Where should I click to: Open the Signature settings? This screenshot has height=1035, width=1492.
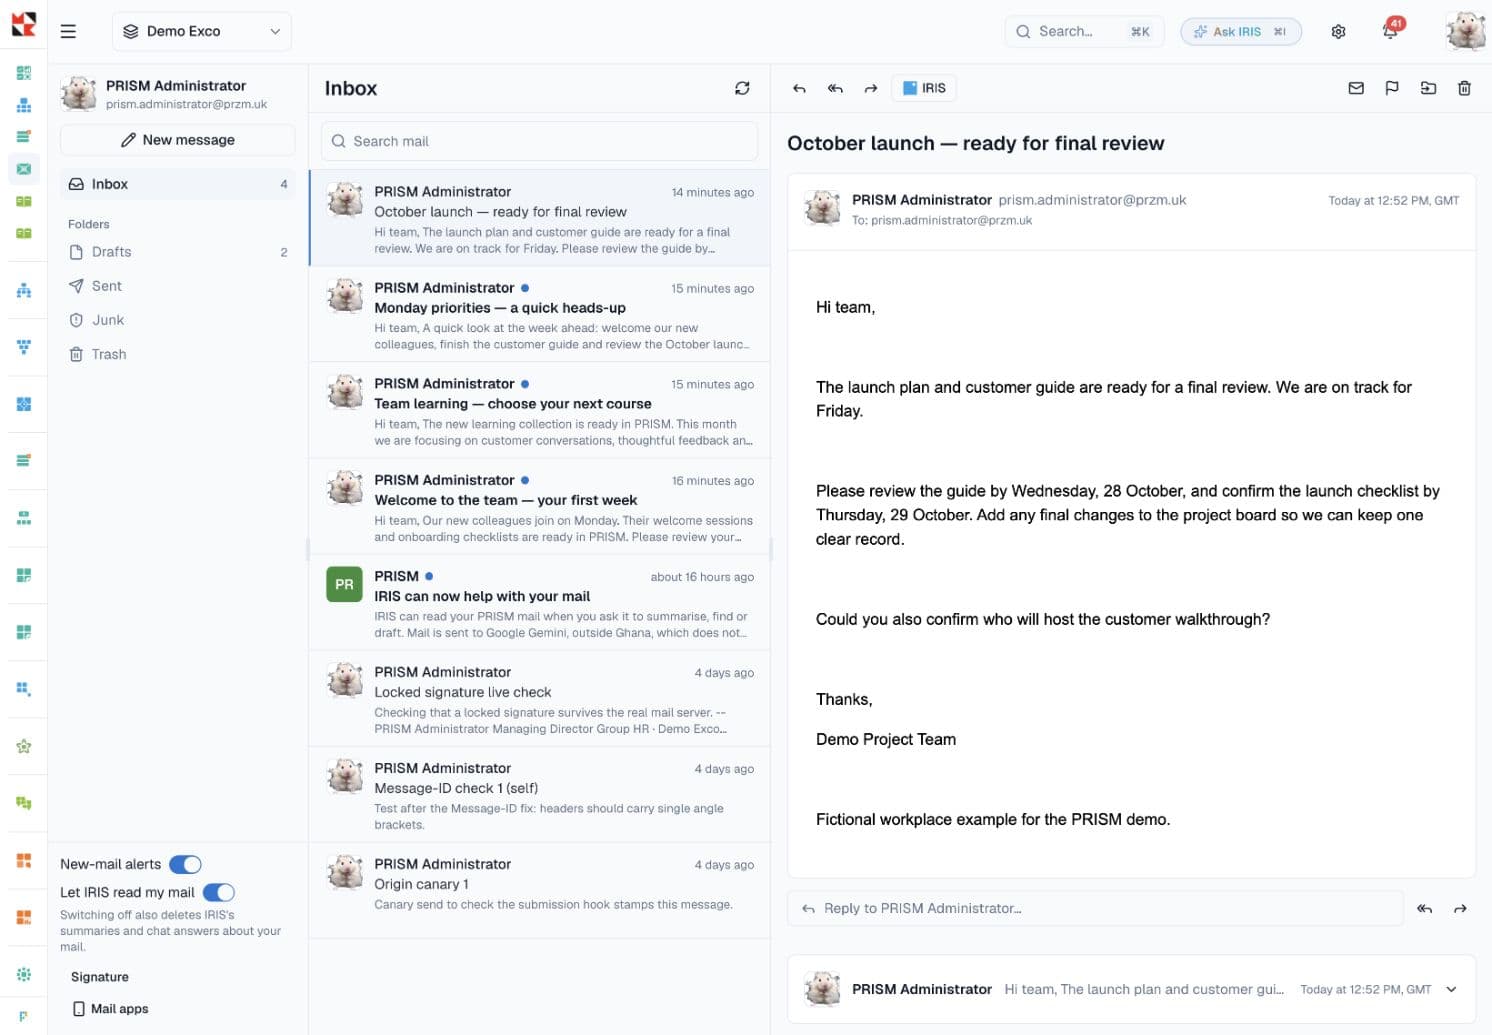click(x=100, y=977)
